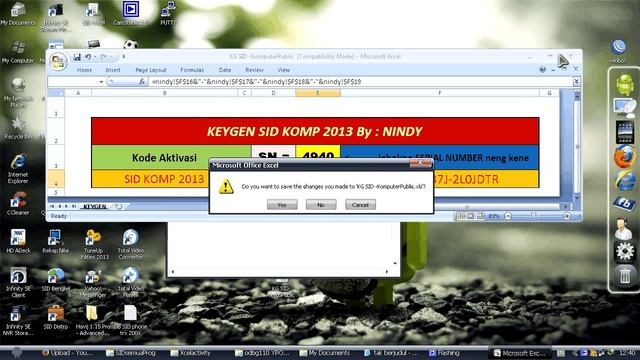Go to the first sheet with navigation arrow
This screenshot has width=640, height=360.
click(x=52, y=207)
